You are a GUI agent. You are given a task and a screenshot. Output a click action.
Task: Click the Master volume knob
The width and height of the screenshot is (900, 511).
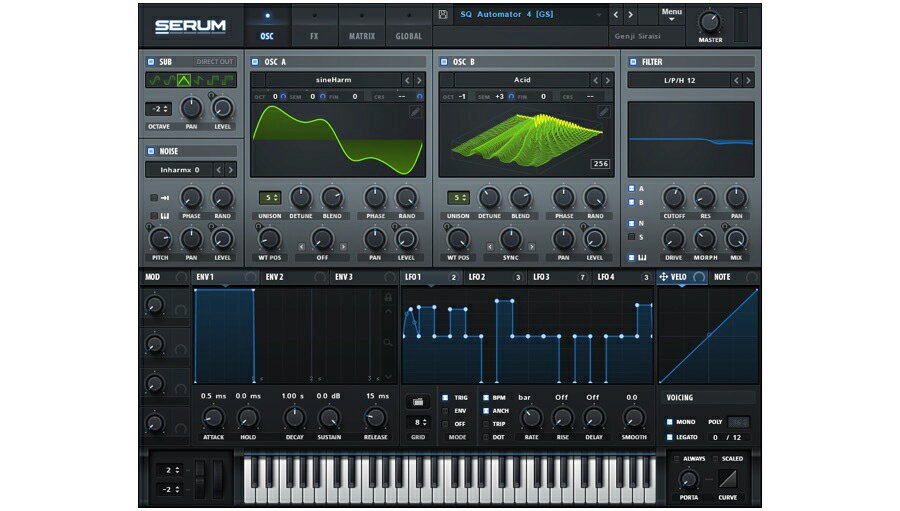(x=710, y=22)
